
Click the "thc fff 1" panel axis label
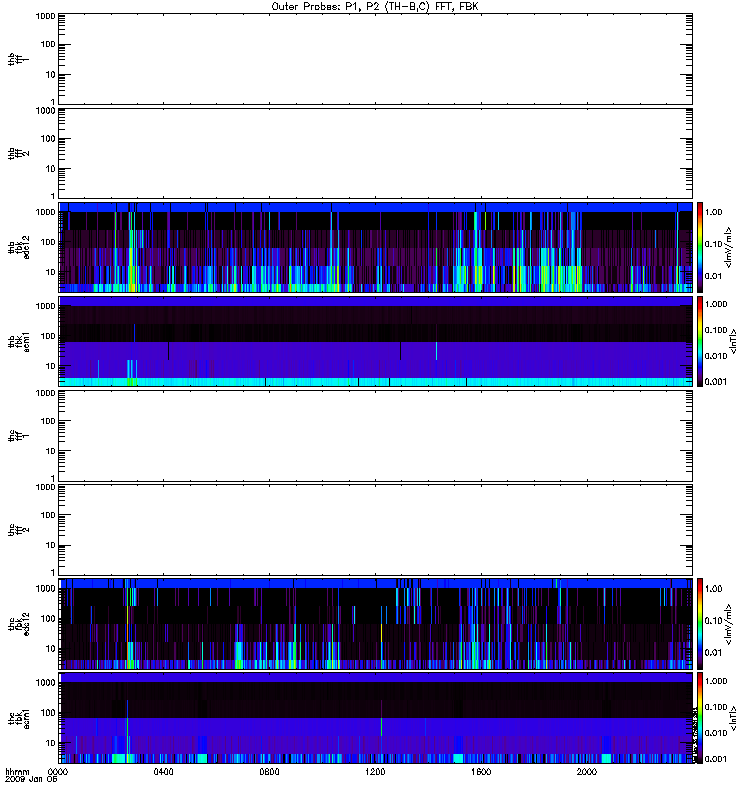coord(18,436)
